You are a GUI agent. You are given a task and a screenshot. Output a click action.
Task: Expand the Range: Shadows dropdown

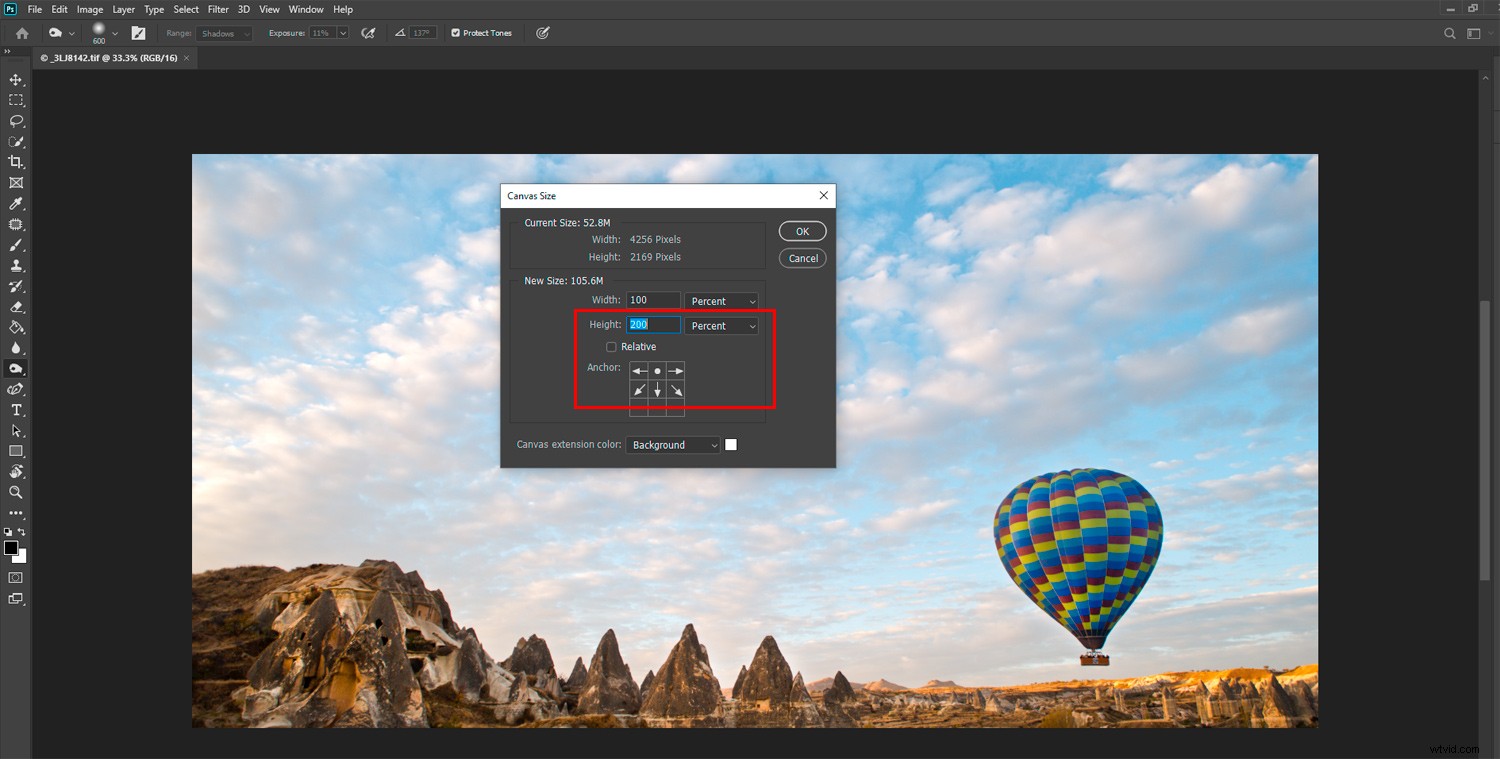click(x=224, y=33)
